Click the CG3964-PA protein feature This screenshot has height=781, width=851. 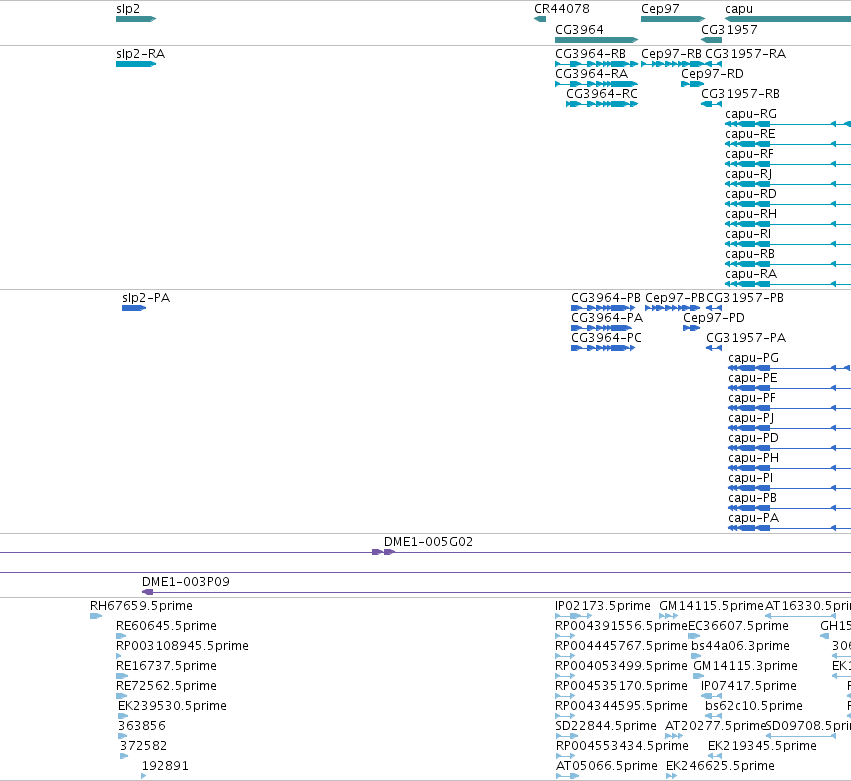(x=603, y=328)
